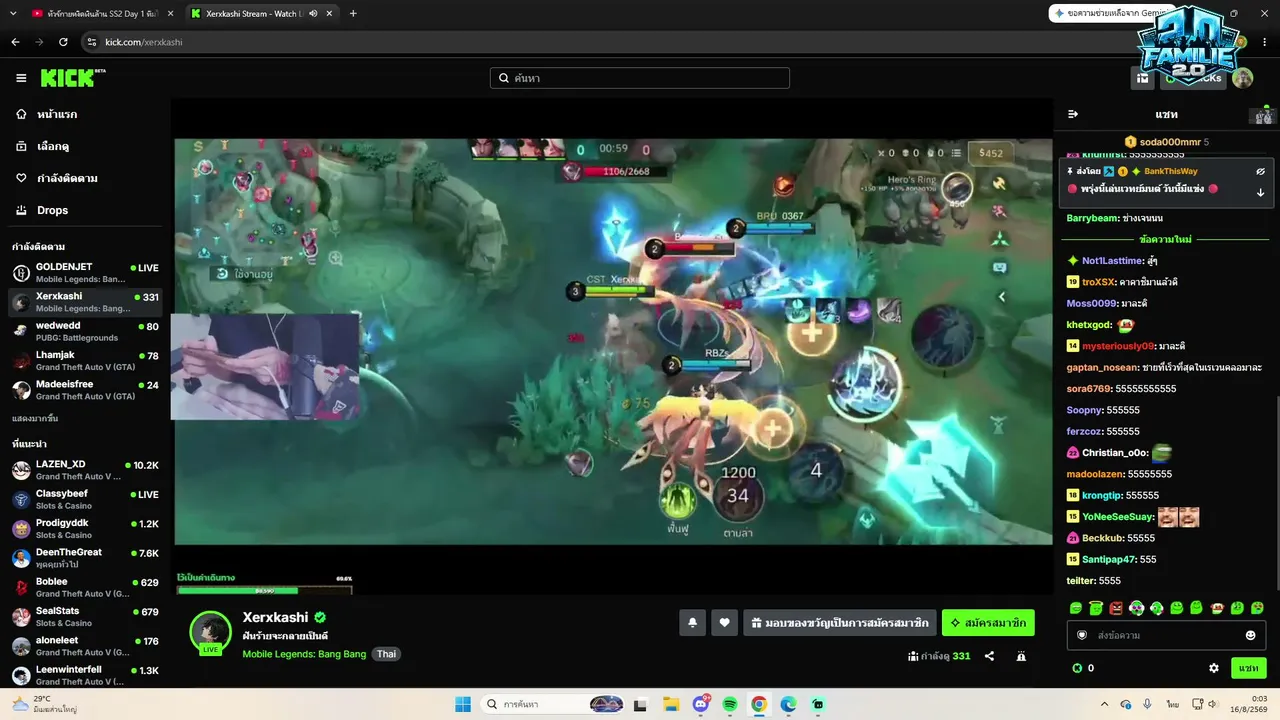Open the weather widget showing 29°C
The height and width of the screenshot is (720, 1280).
pyautogui.click(x=45, y=704)
